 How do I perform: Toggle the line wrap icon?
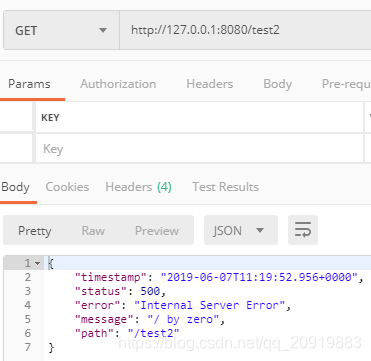coord(303,230)
